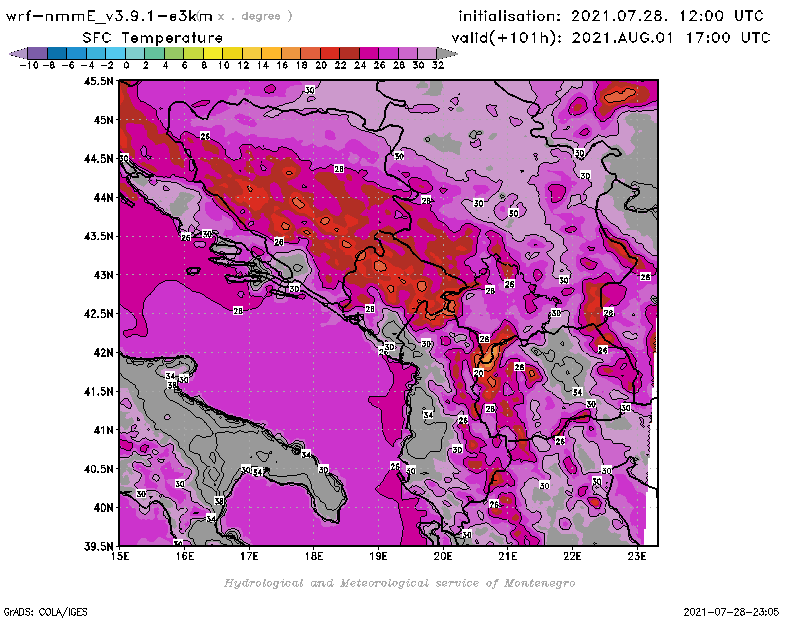Viewport: 800px width, 618px height.
Task: Click the '43.5N' latitude label
Action: 98,236
